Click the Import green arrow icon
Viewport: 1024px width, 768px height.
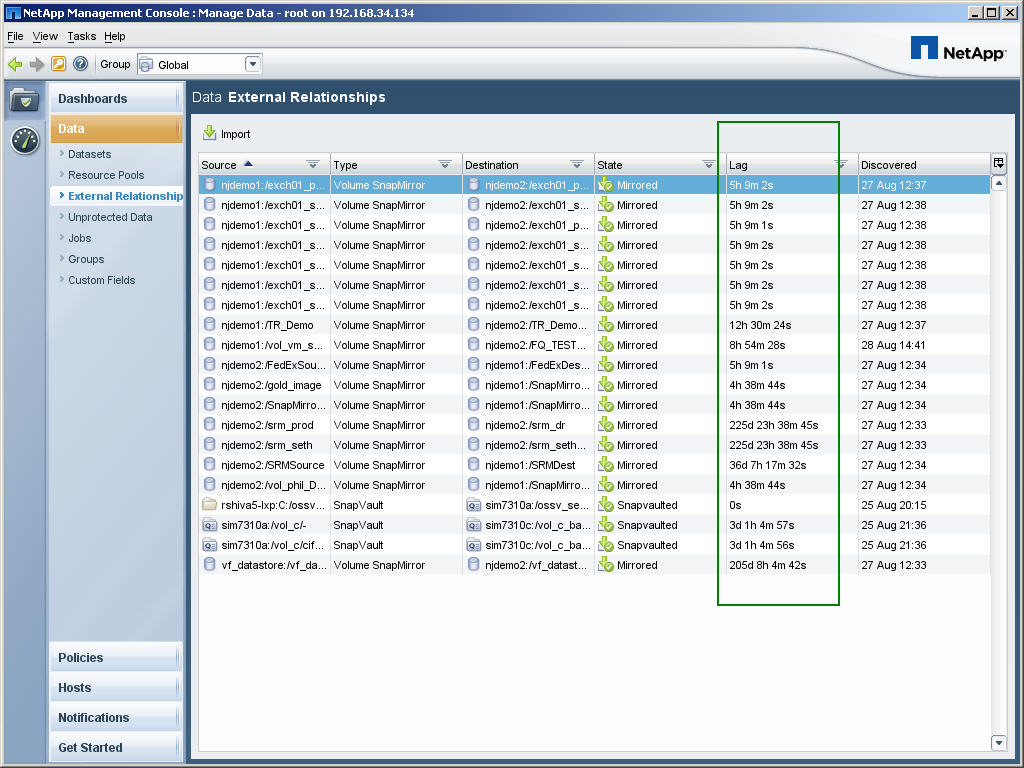210,133
